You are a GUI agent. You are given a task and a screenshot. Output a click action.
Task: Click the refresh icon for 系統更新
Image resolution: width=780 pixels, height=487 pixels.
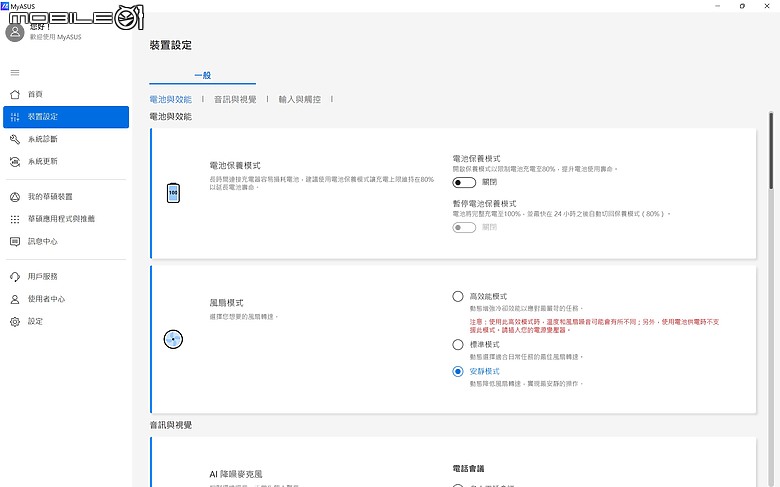pos(15,162)
